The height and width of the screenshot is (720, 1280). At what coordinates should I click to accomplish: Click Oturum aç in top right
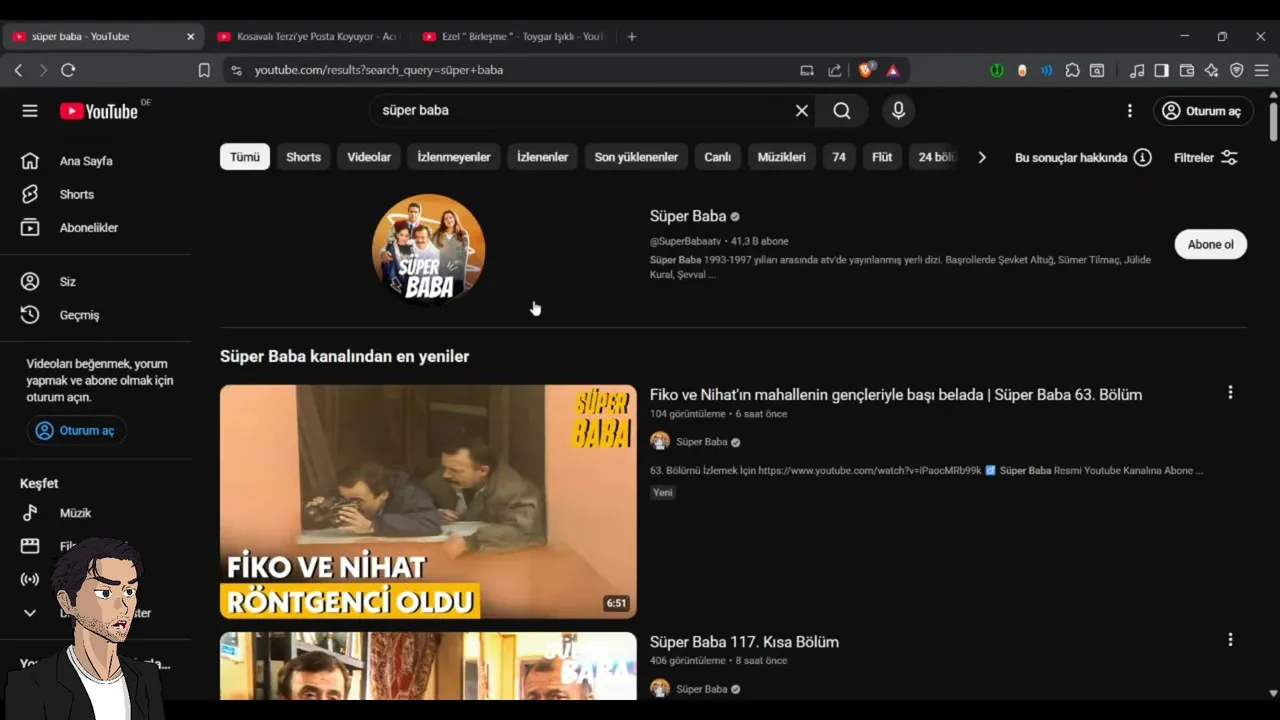(1203, 111)
